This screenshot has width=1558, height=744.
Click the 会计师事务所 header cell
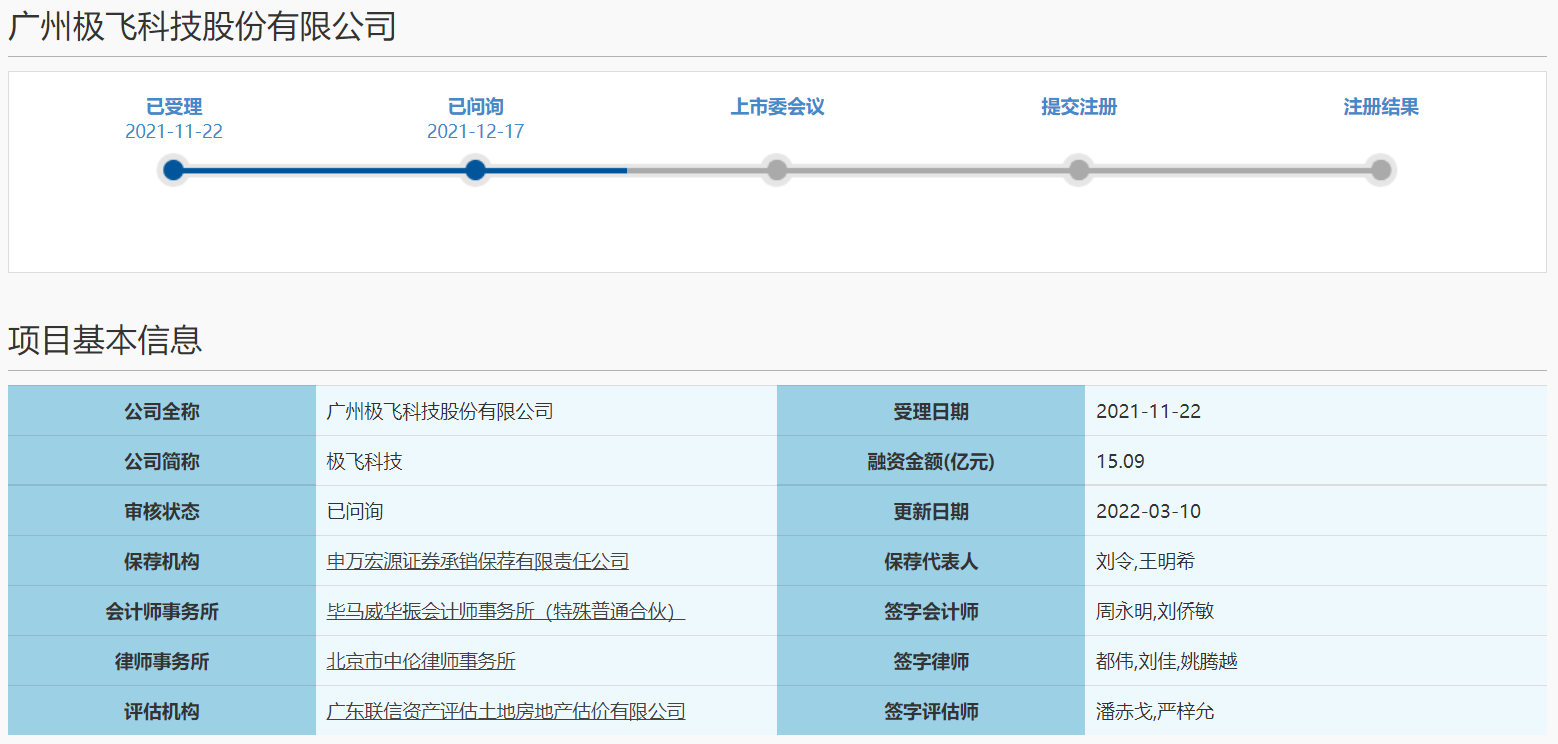(x=162, y=611)
